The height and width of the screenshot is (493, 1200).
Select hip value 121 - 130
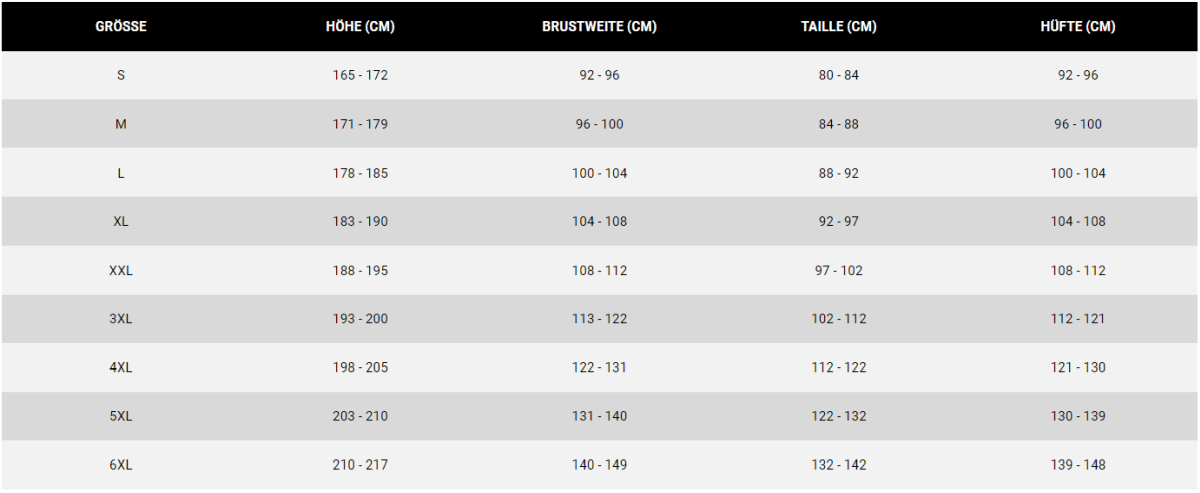point(1078,367)
